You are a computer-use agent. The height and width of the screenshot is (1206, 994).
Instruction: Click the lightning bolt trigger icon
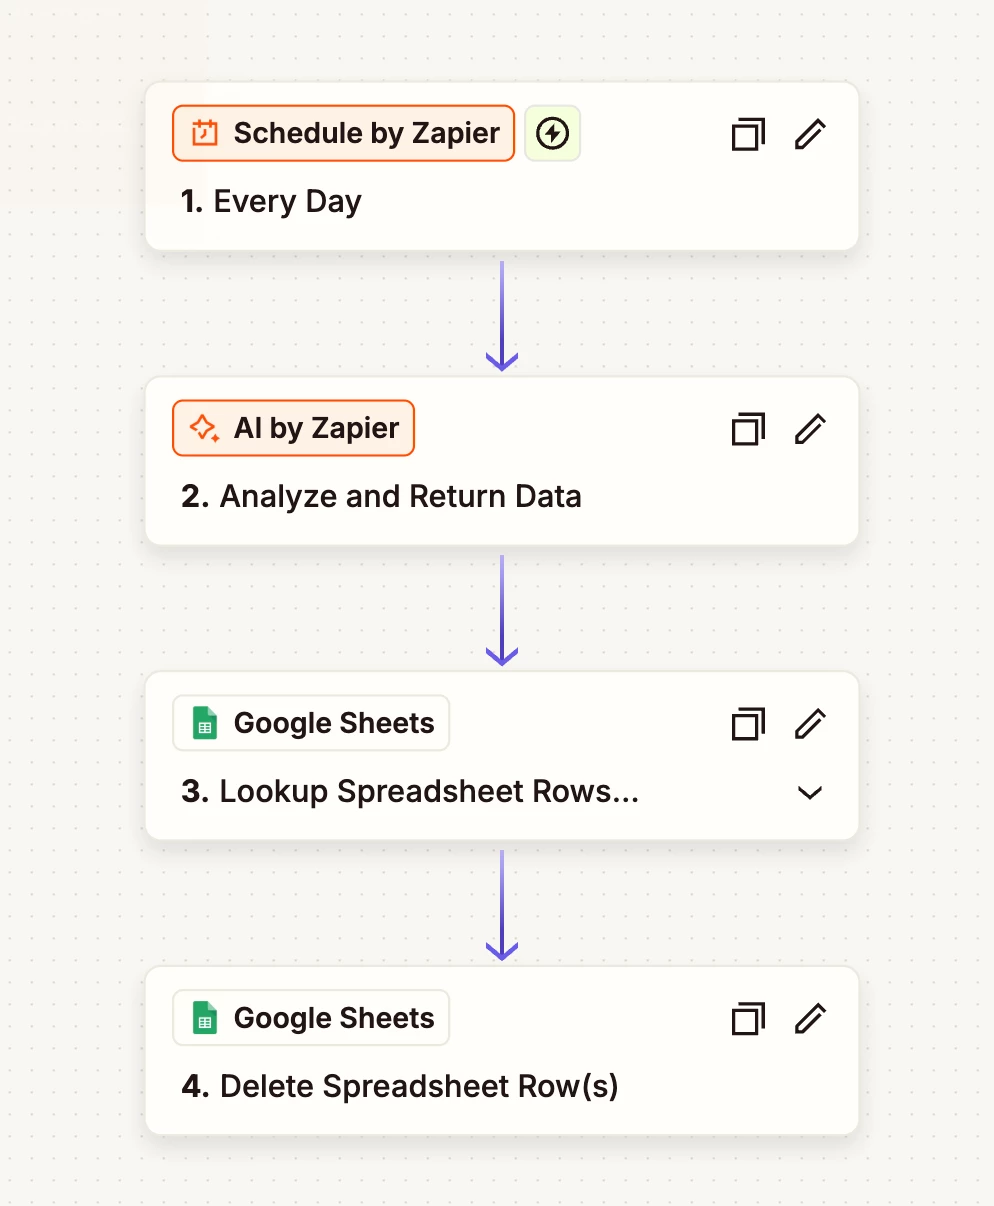click(x=553, y=133)
